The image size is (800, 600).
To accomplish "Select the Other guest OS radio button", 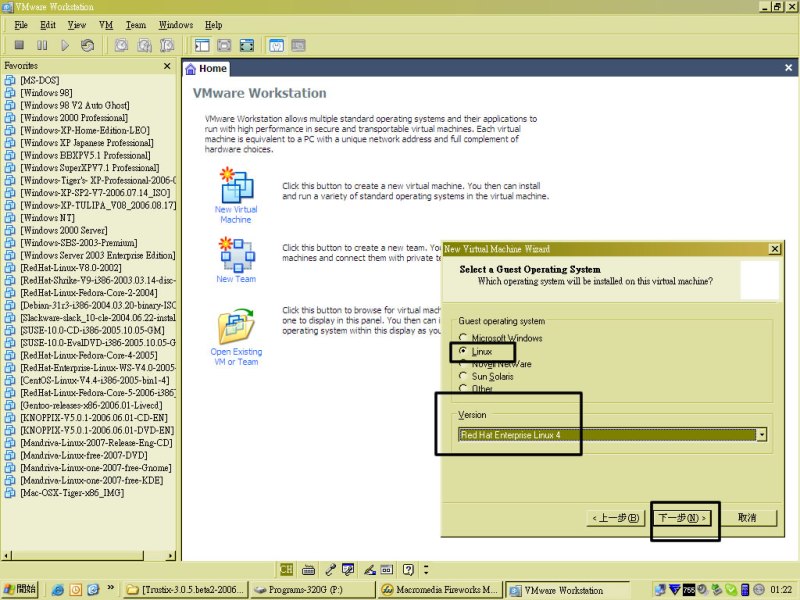I will click(463, 388).
